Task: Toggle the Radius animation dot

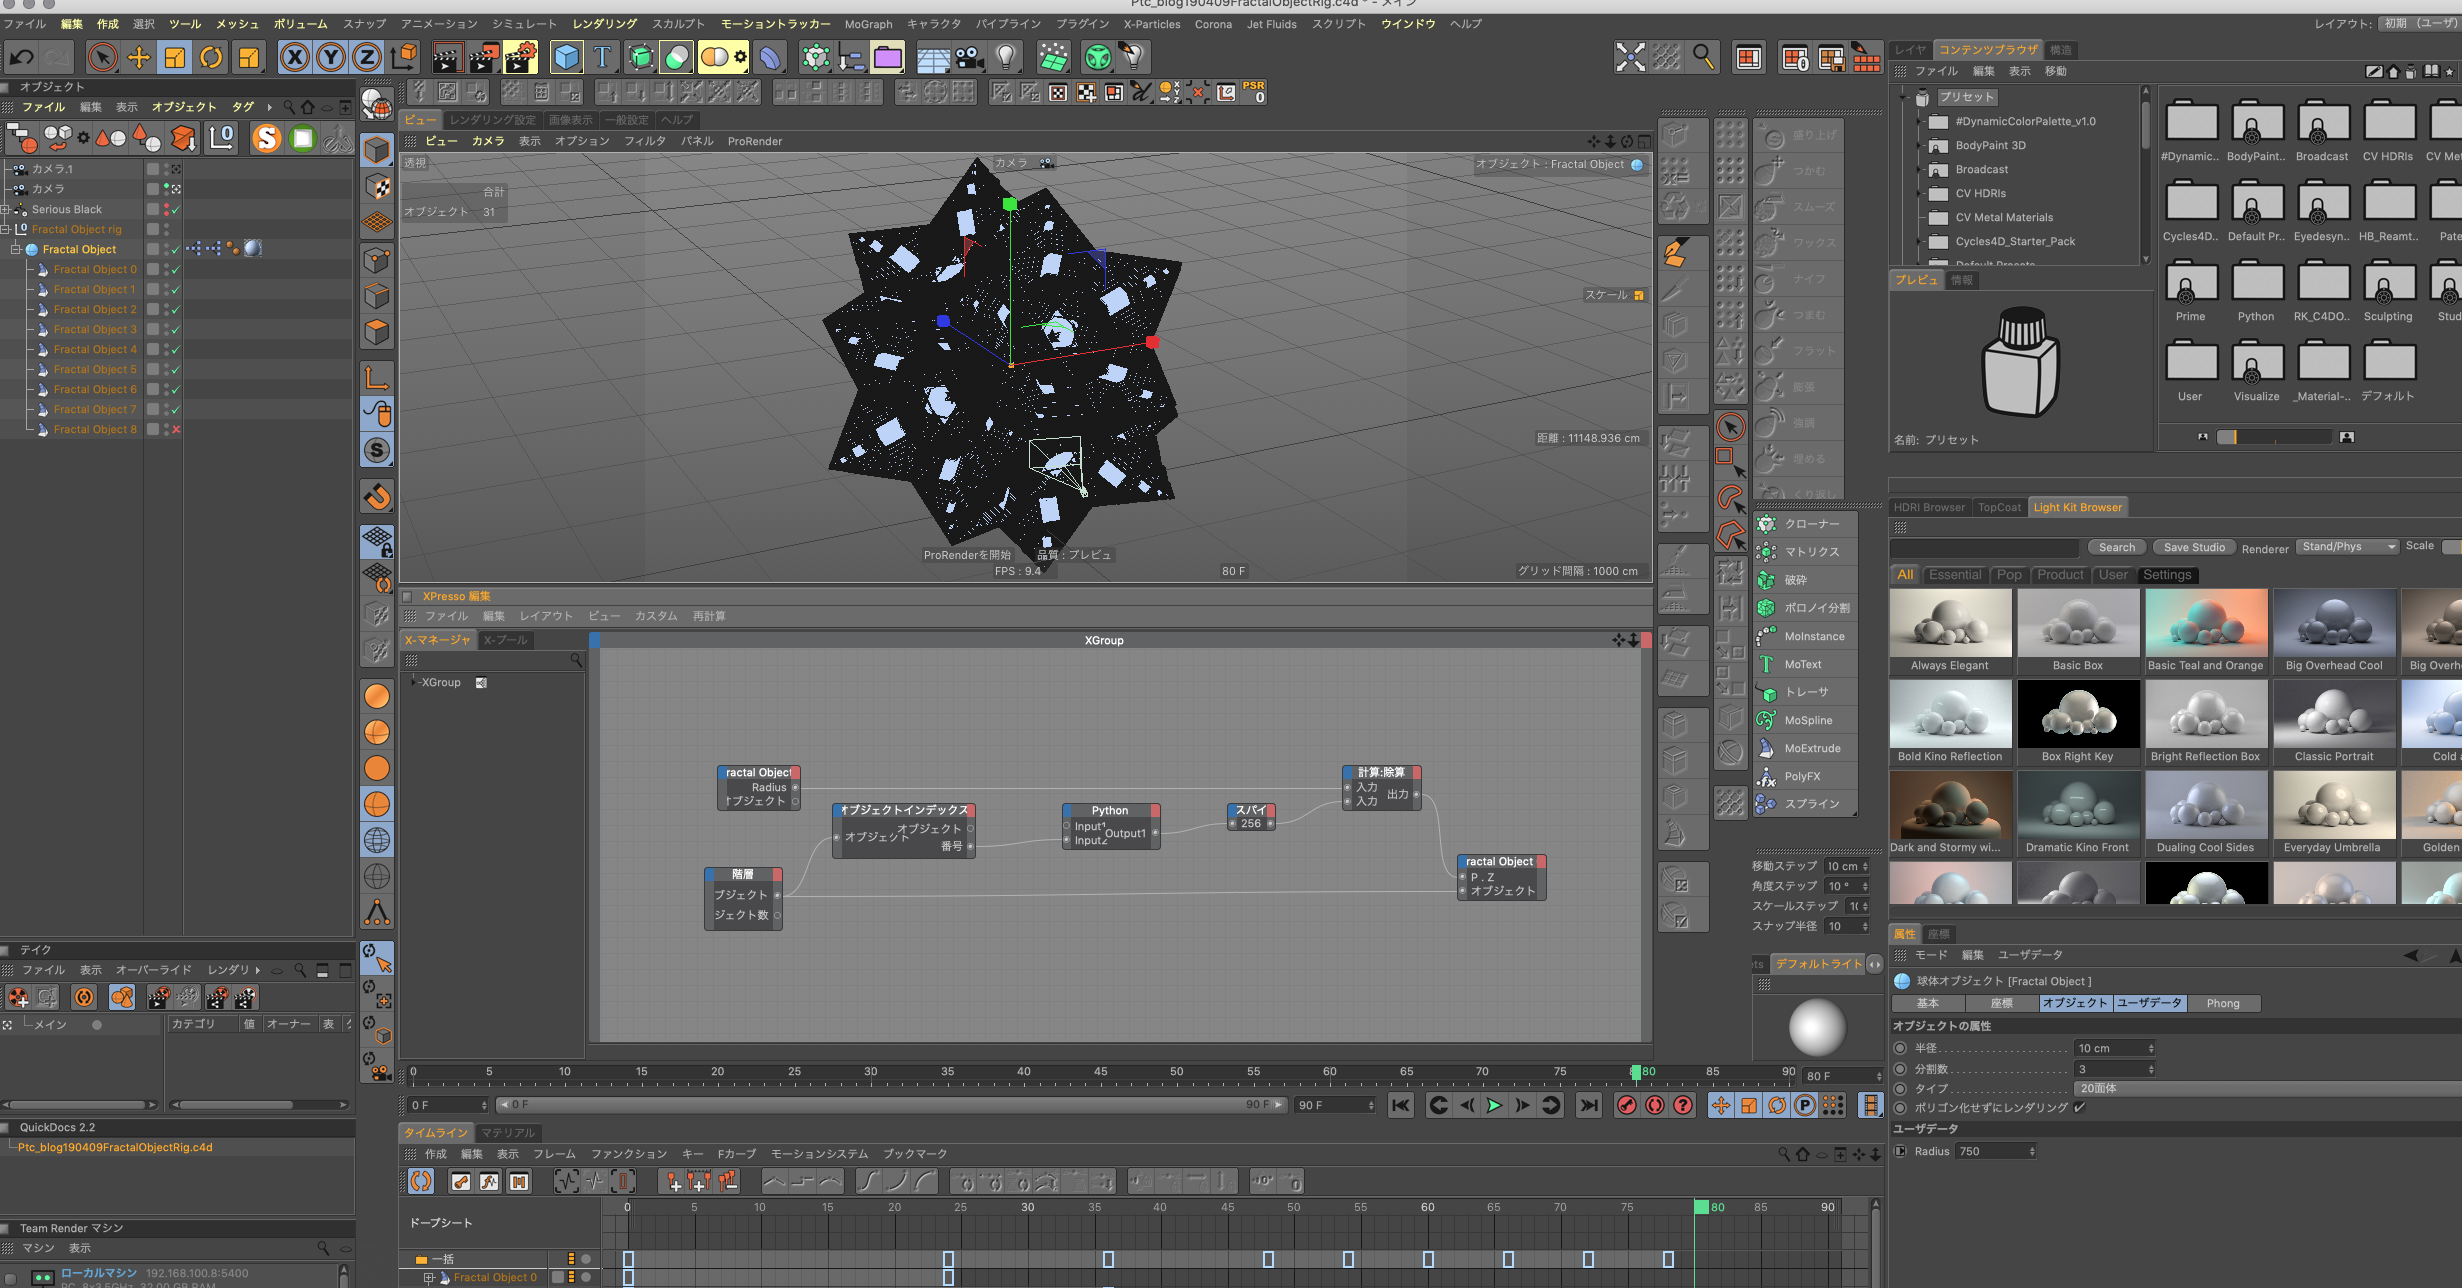Action: click(x=1901, y=1151)
